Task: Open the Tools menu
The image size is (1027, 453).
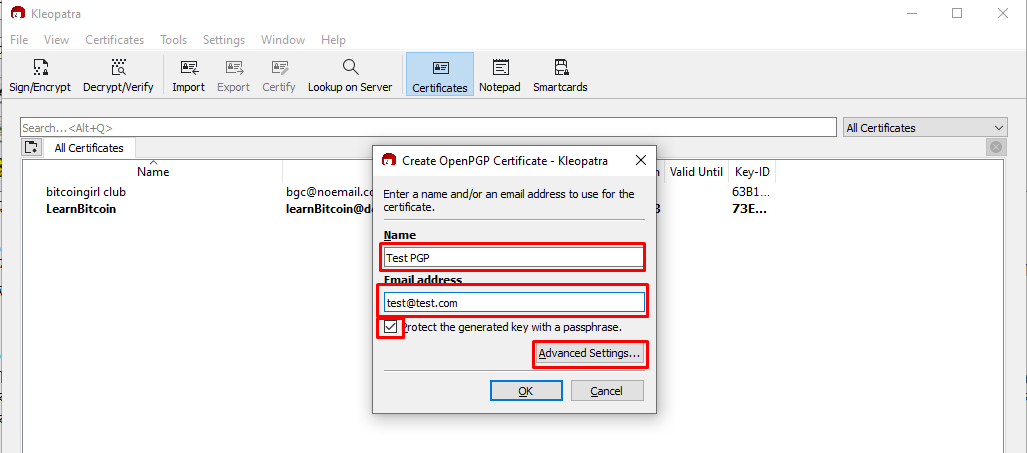Action: click(174, 40)
